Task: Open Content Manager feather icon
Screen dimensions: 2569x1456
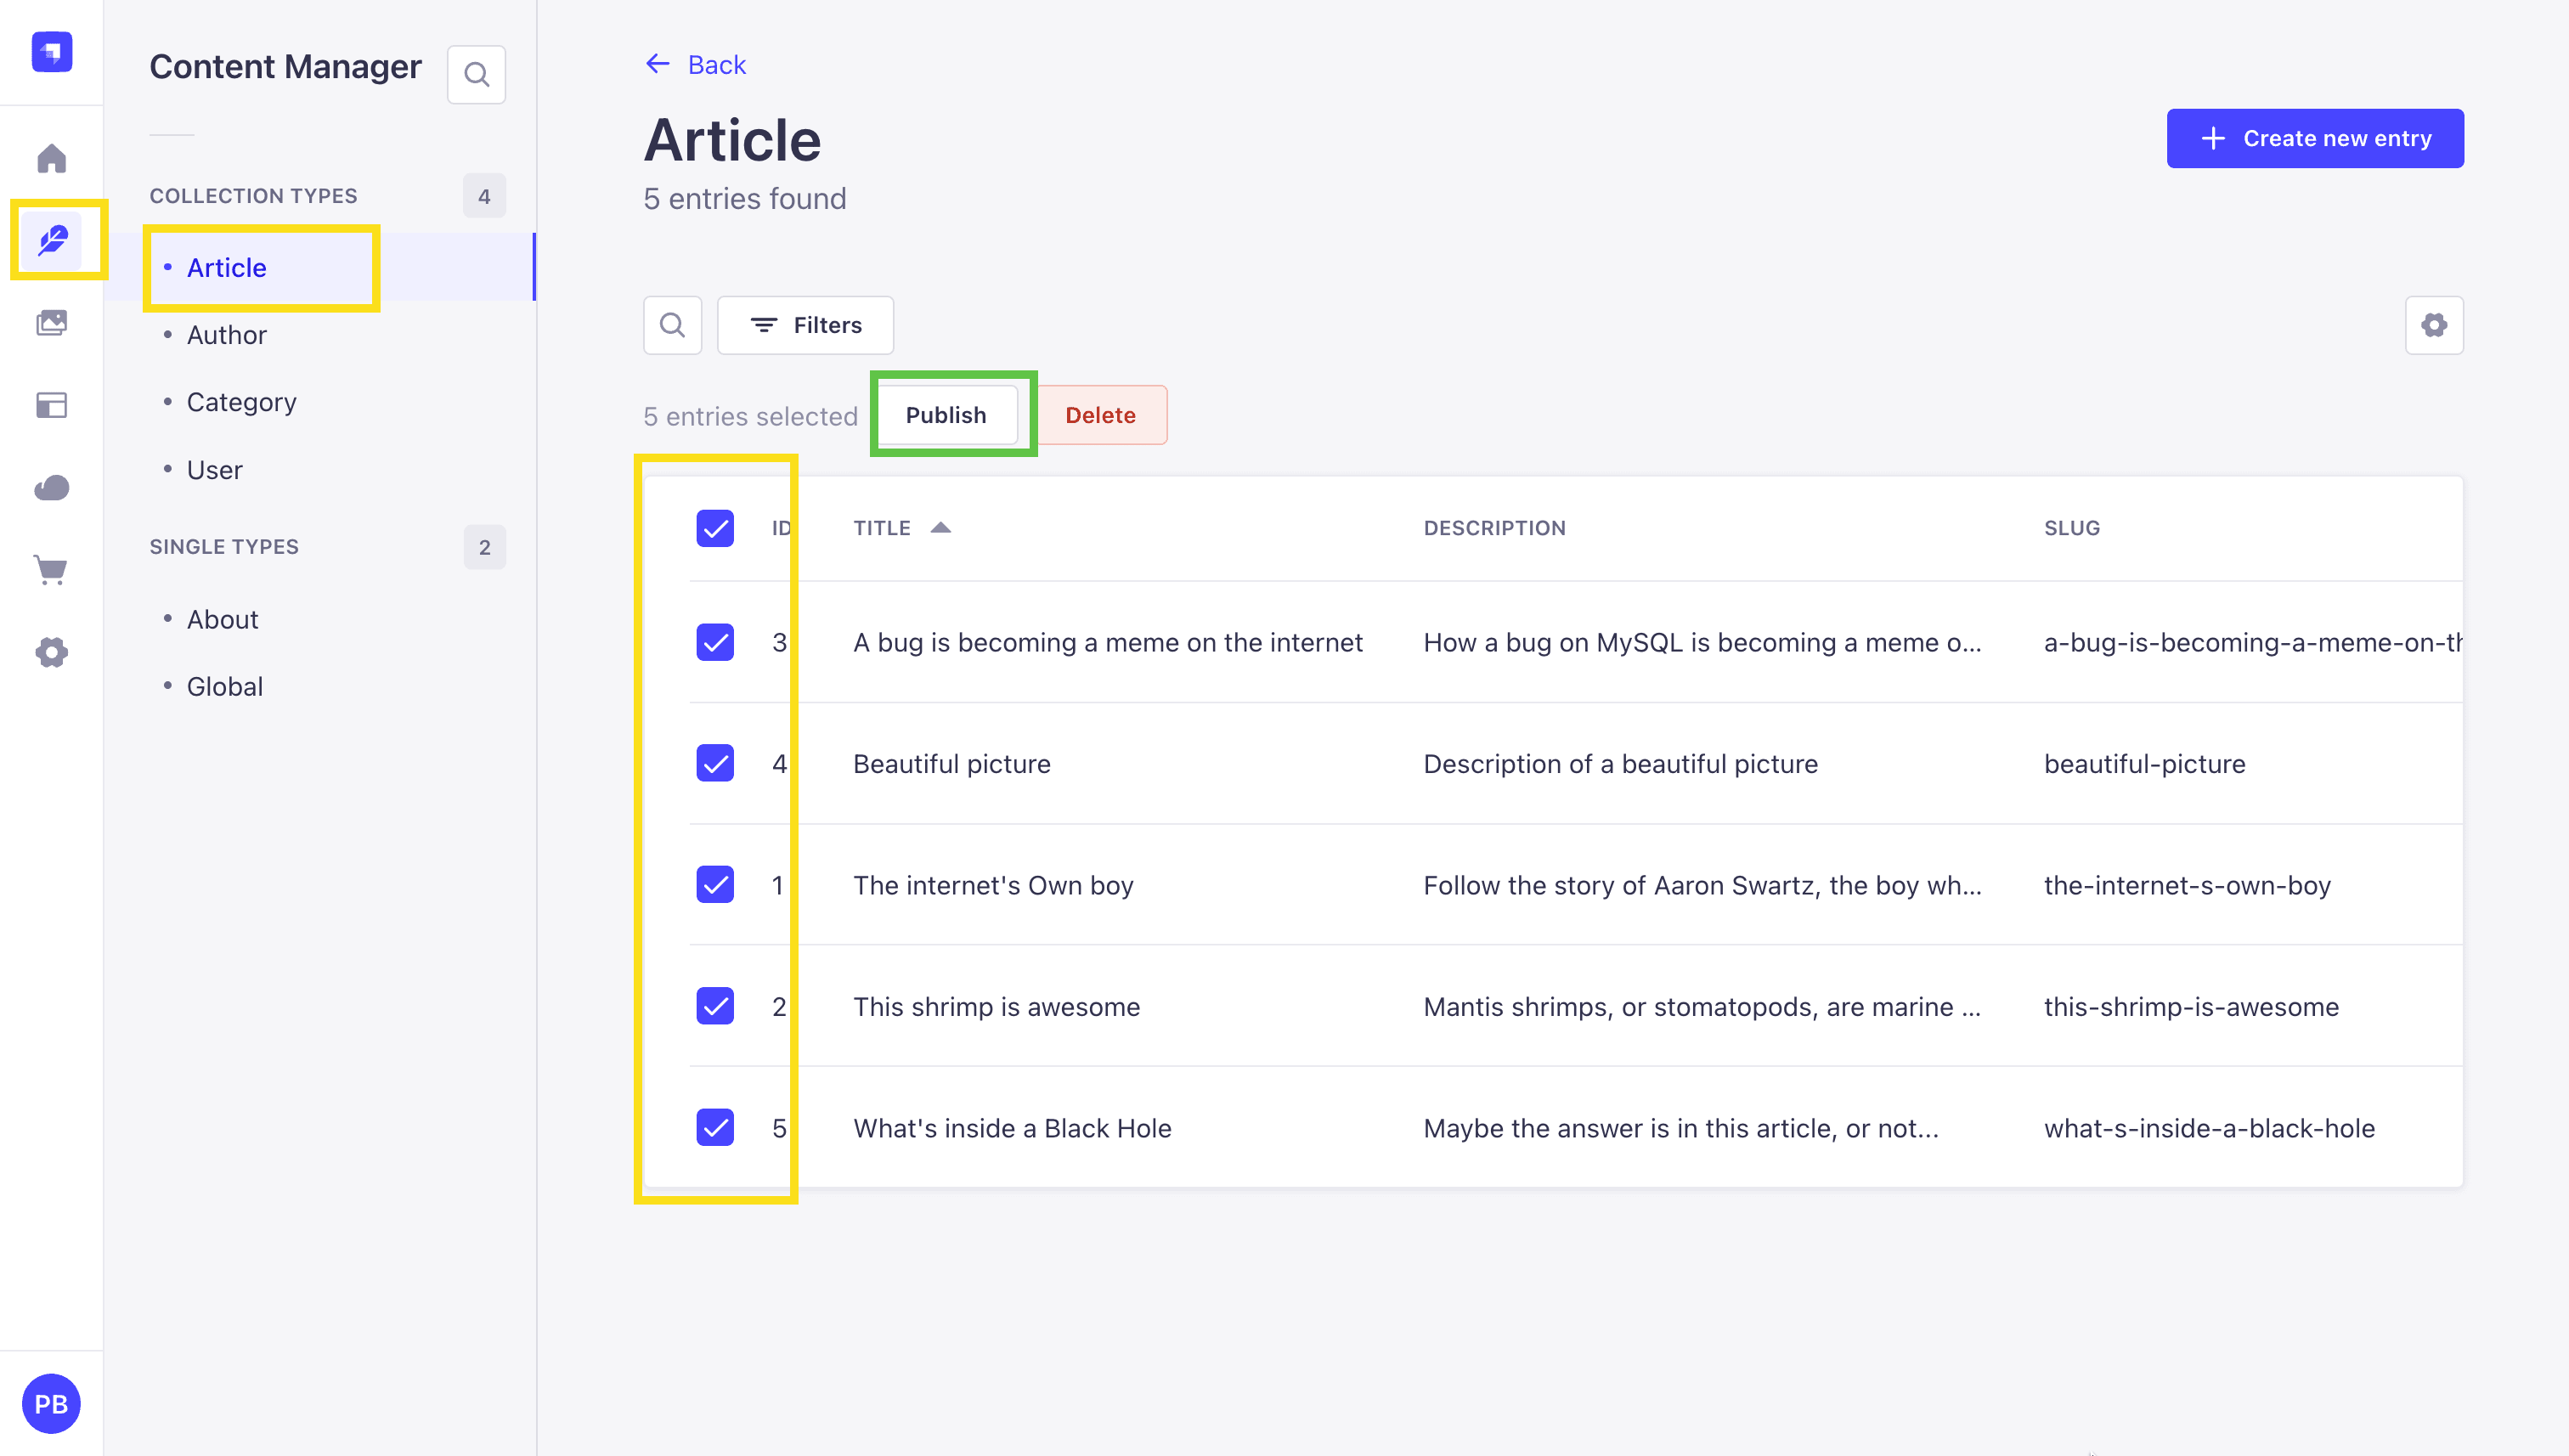Action: click(52, 240)
